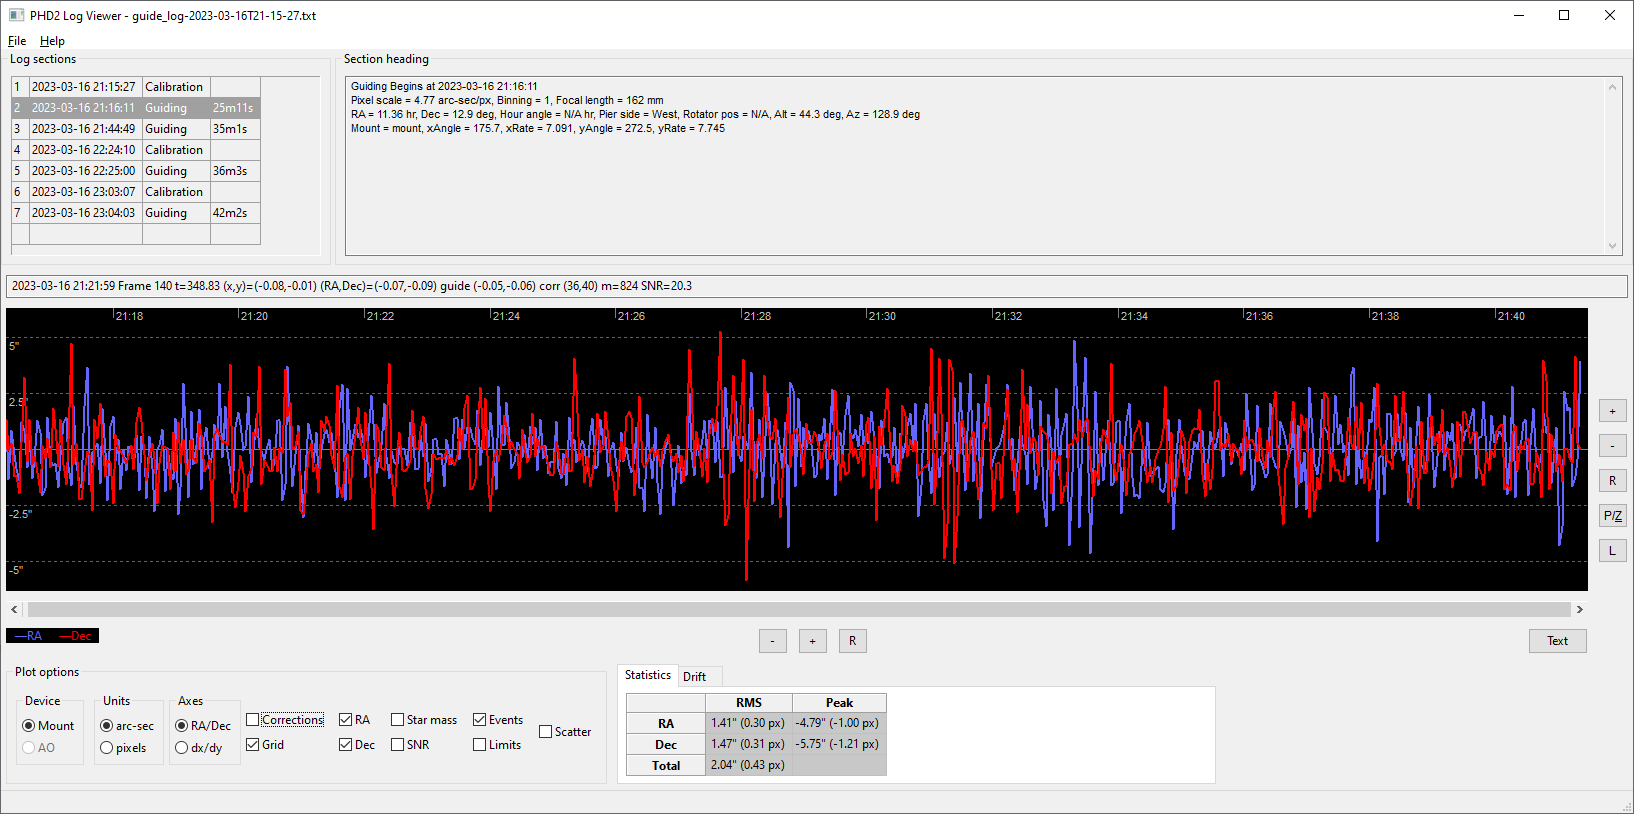Image resolution: width=1634 pixels, height=814 pixels.
Task: Switch to the Statistics tab
Action: (648, 675)
